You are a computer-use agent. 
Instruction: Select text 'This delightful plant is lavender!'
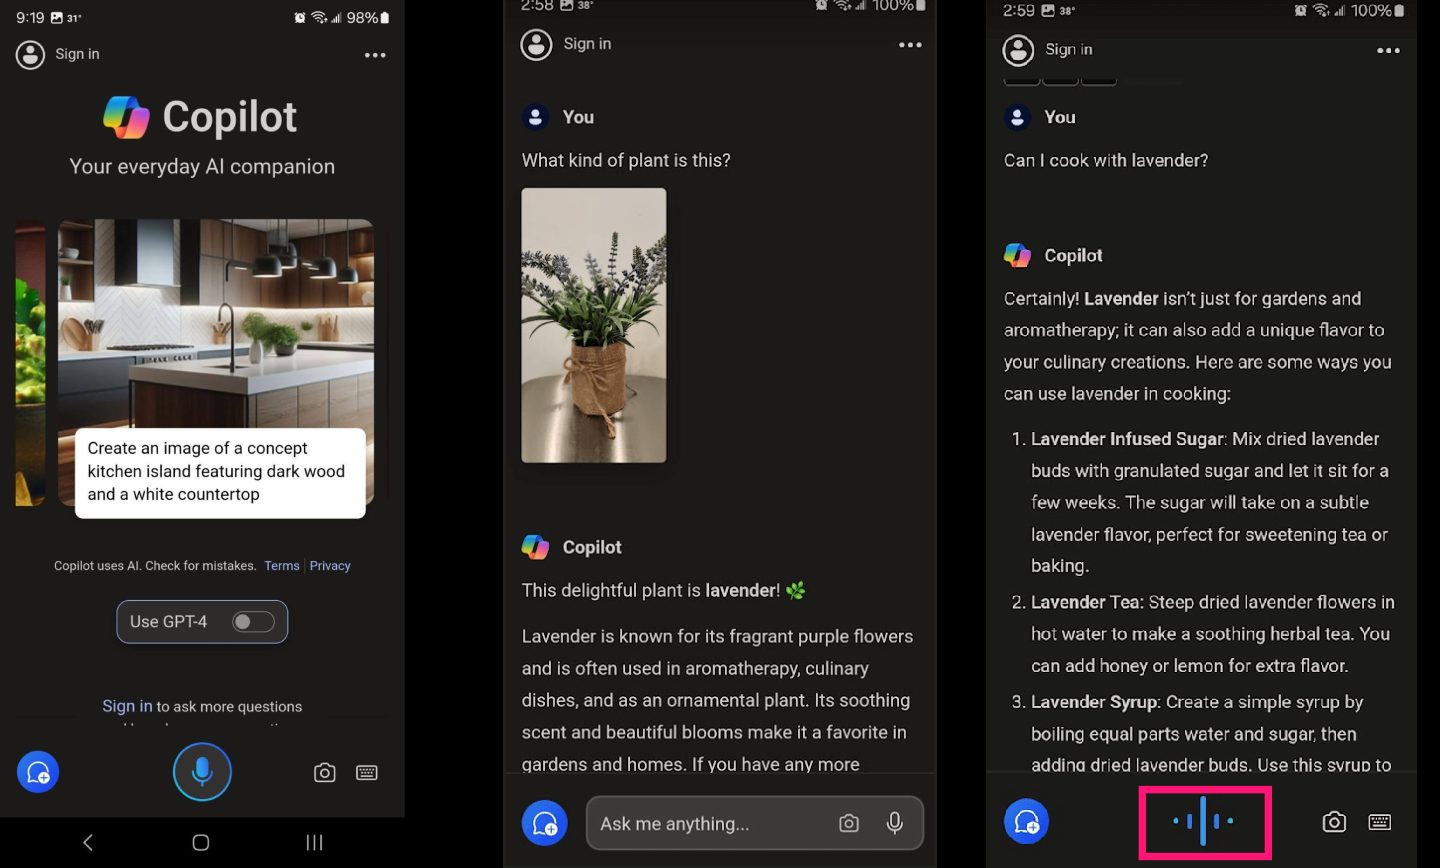pos(651,590)
